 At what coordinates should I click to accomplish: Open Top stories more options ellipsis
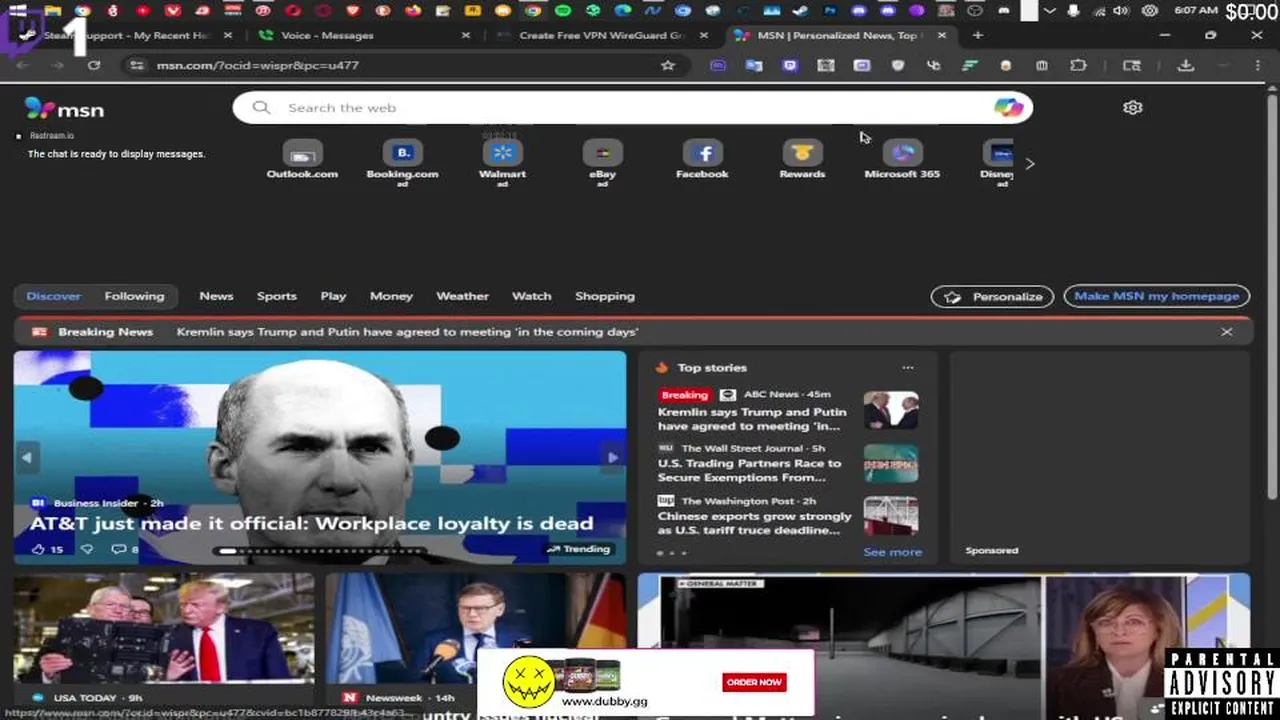coord(908,367)
